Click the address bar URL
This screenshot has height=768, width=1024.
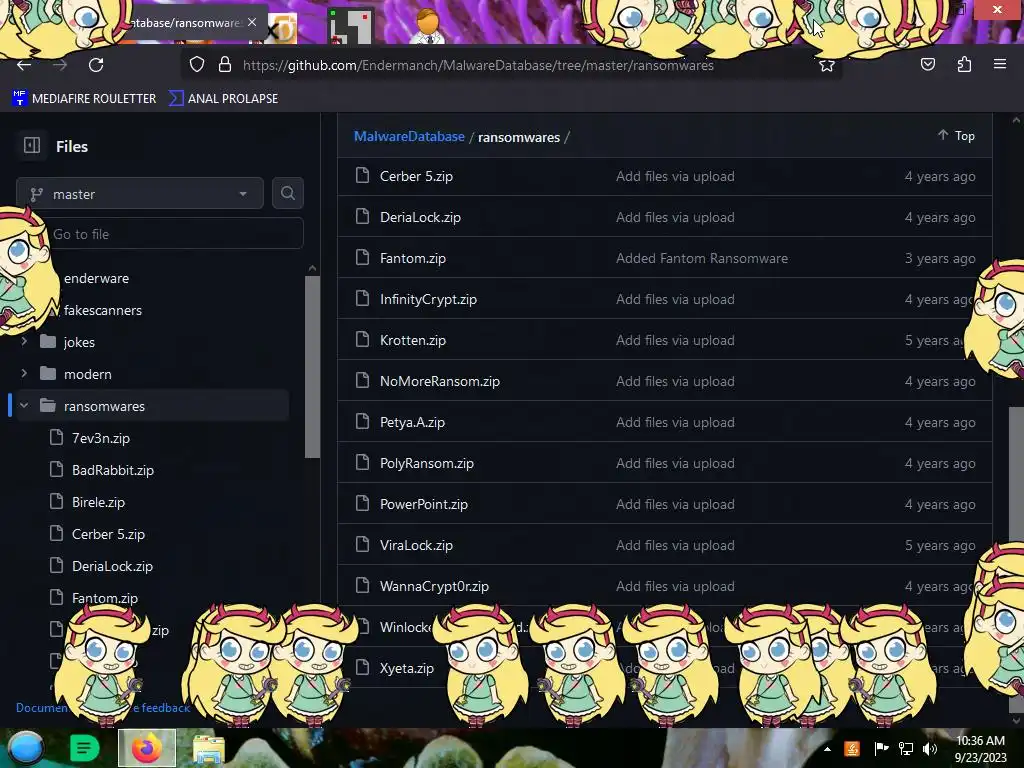click(x=478, y=65)
